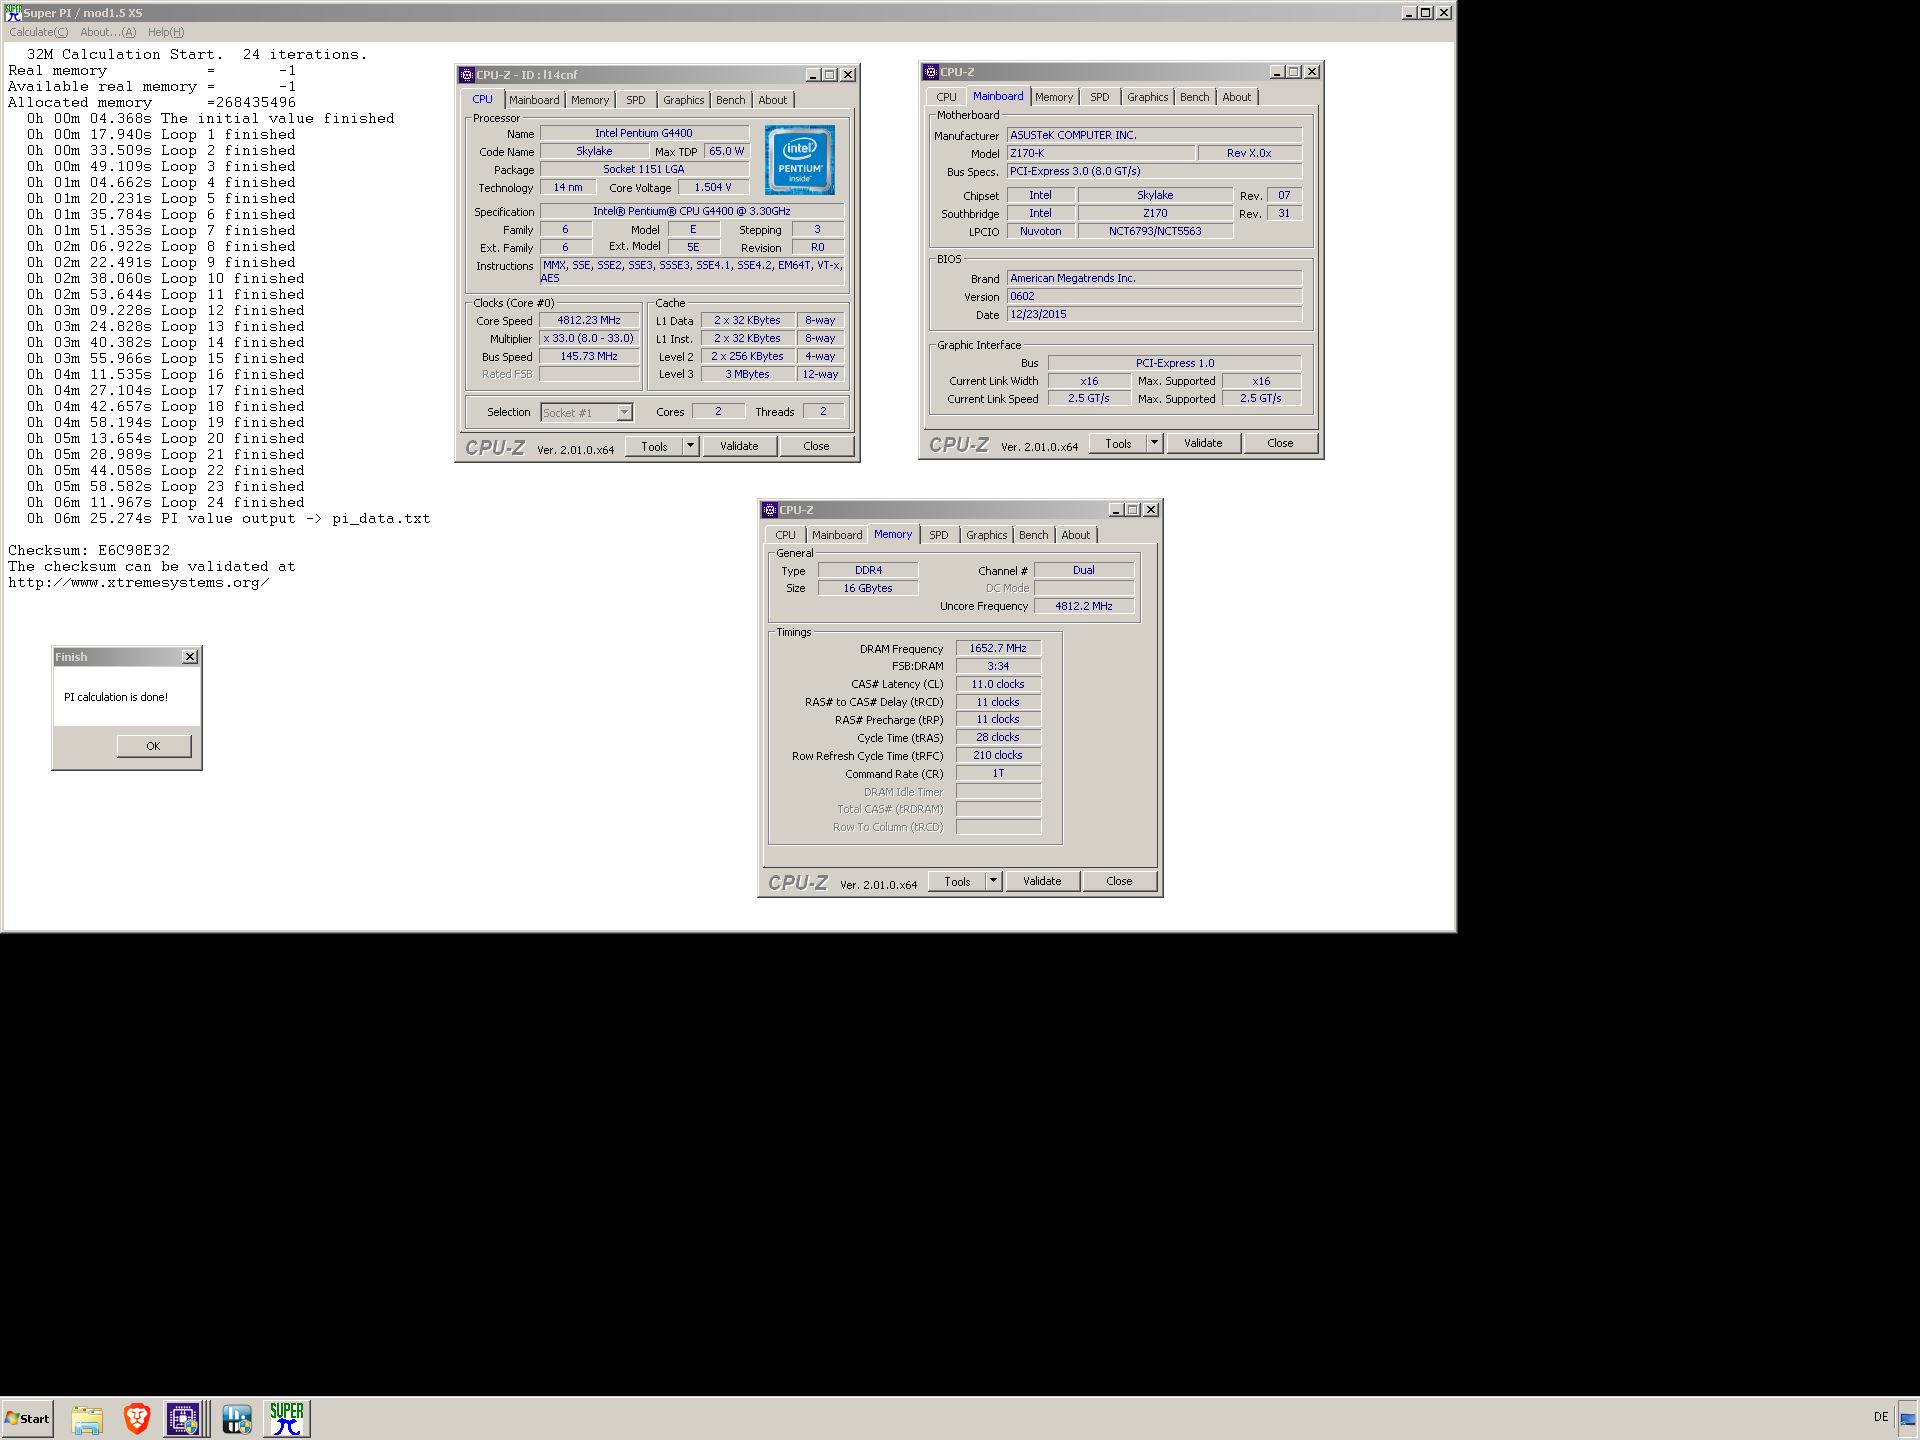The image size is (1920, 1440).
Task: Open the Help menu in Super PI
Action: tap(166, 32)
